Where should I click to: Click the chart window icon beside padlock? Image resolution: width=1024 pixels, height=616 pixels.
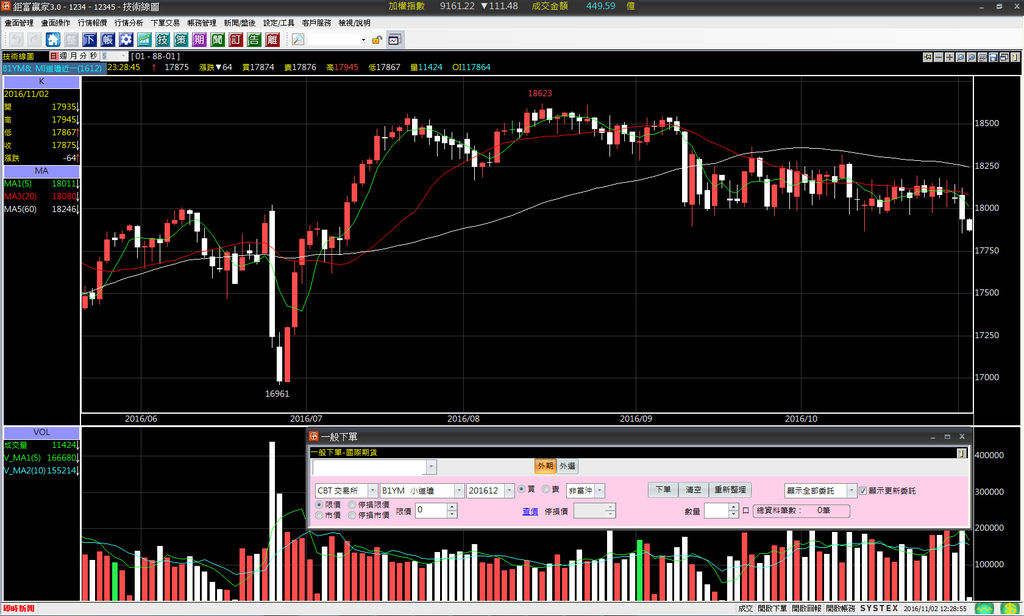[394, 40]
